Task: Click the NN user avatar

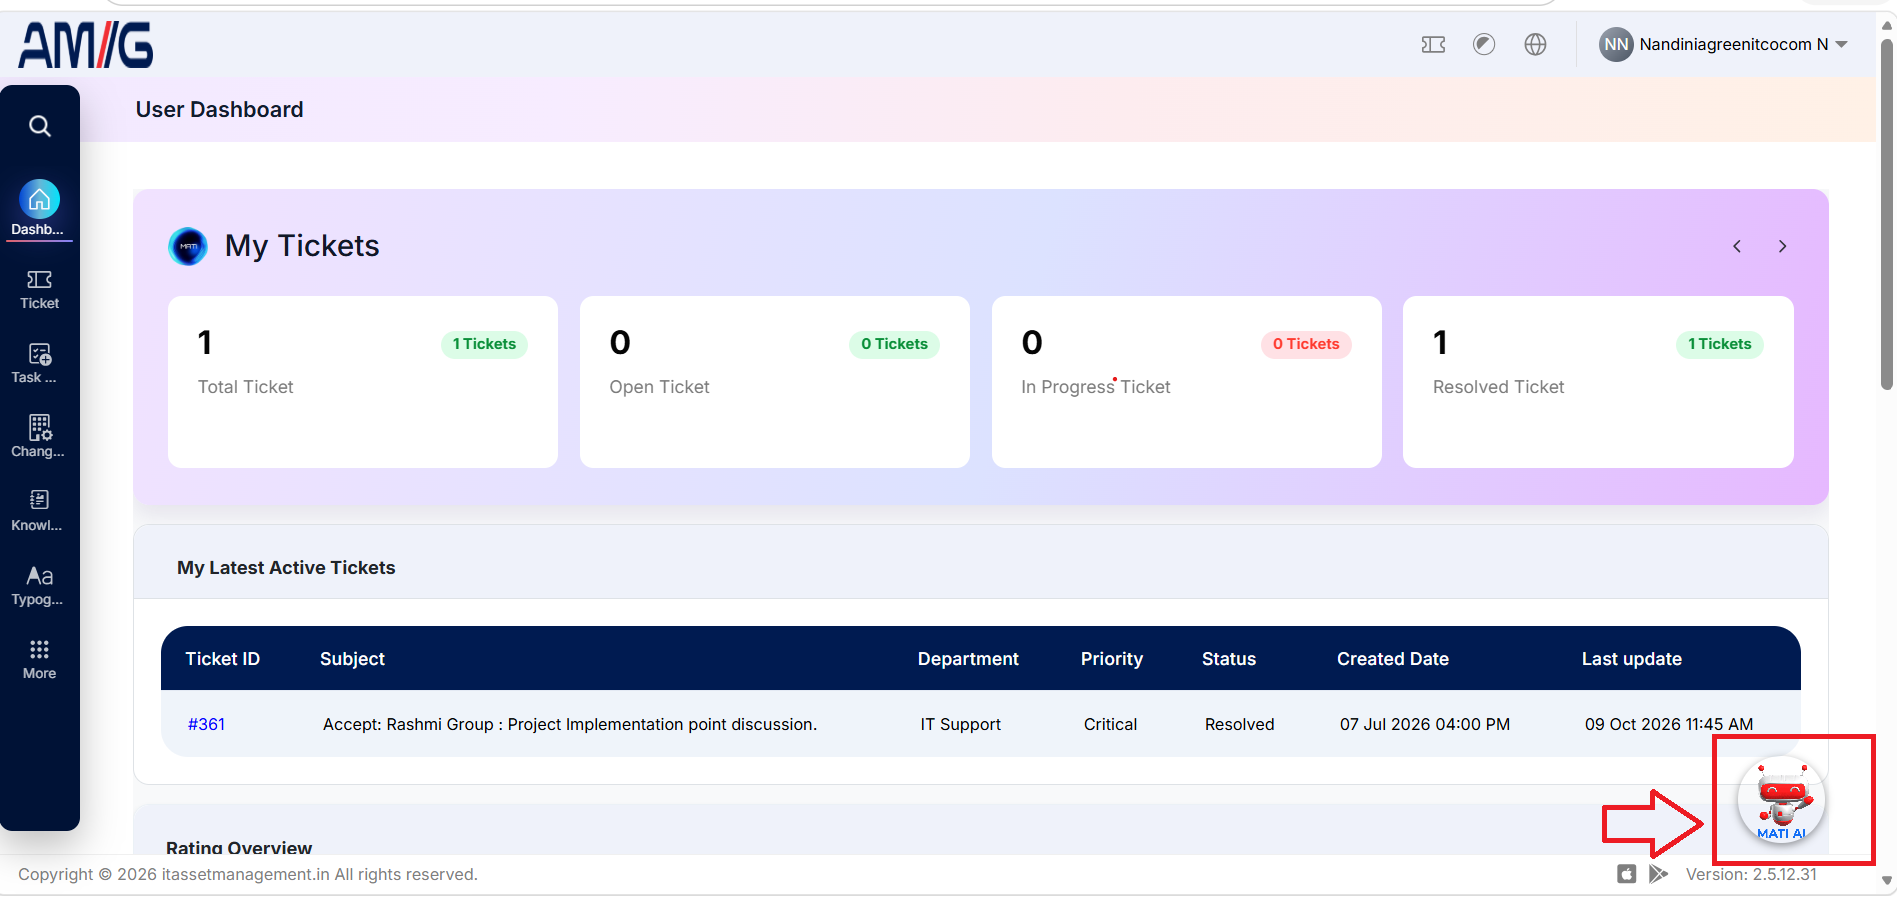Action: 1616,44
